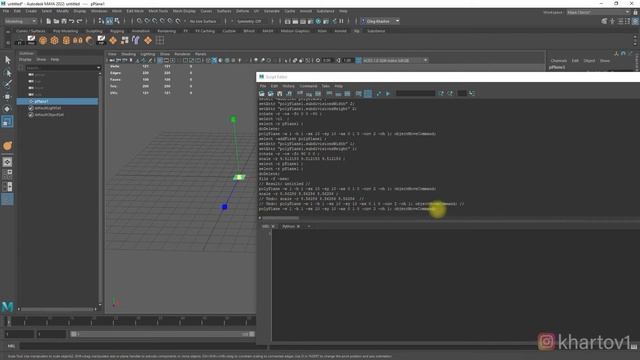Click the green Y-axis scale handle
The image size is (640, 360).
tap(233, 119)
